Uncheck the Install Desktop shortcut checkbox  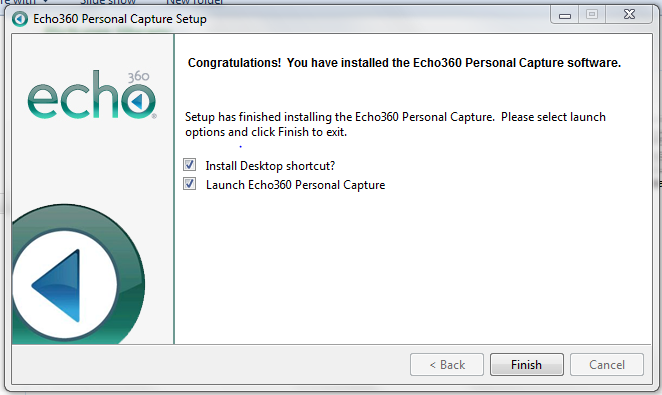[190, 165]
